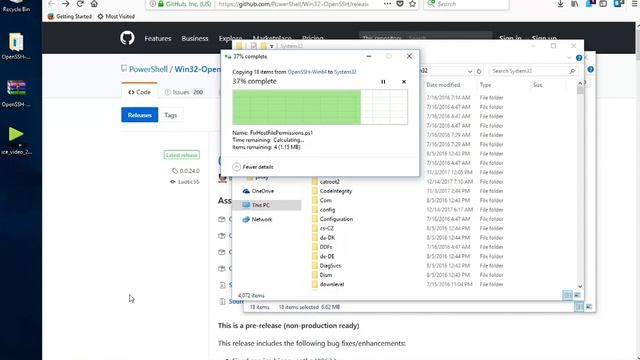This screenshot has width=640, height=360.
Task: Click the System32 scrollbar up arrow
Action: click(x=580, y=83)
